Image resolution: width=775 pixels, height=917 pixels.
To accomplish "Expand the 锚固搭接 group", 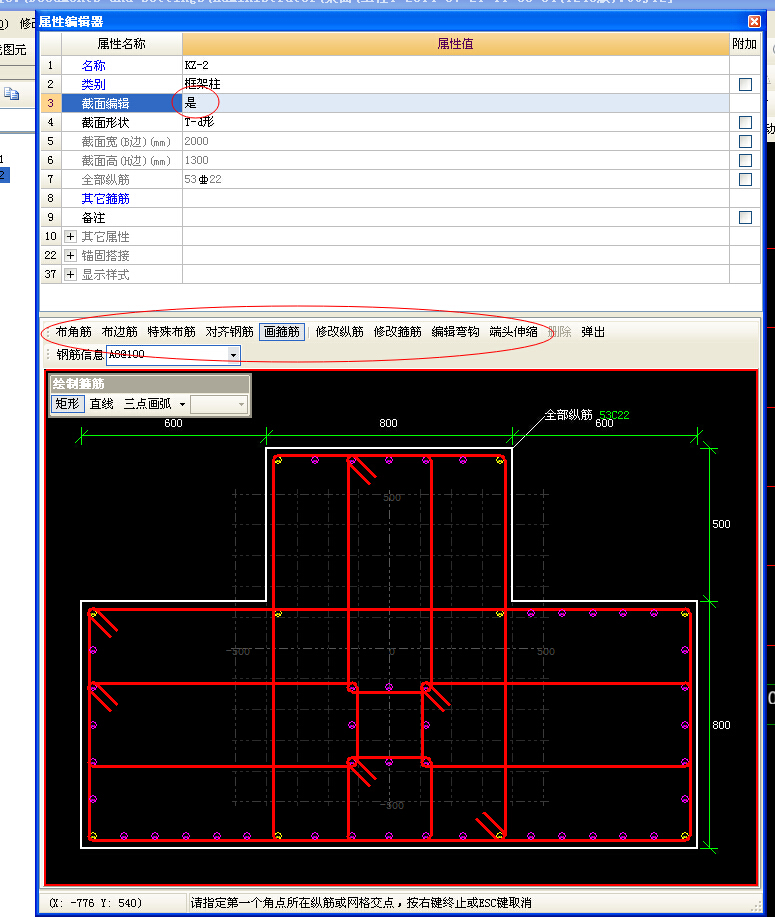I will pos(70,256).
